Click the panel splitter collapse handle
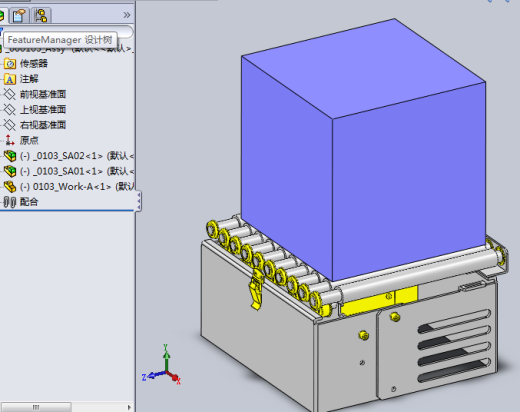The height and width of the screenshot is (412, 520). pos(139,201)
